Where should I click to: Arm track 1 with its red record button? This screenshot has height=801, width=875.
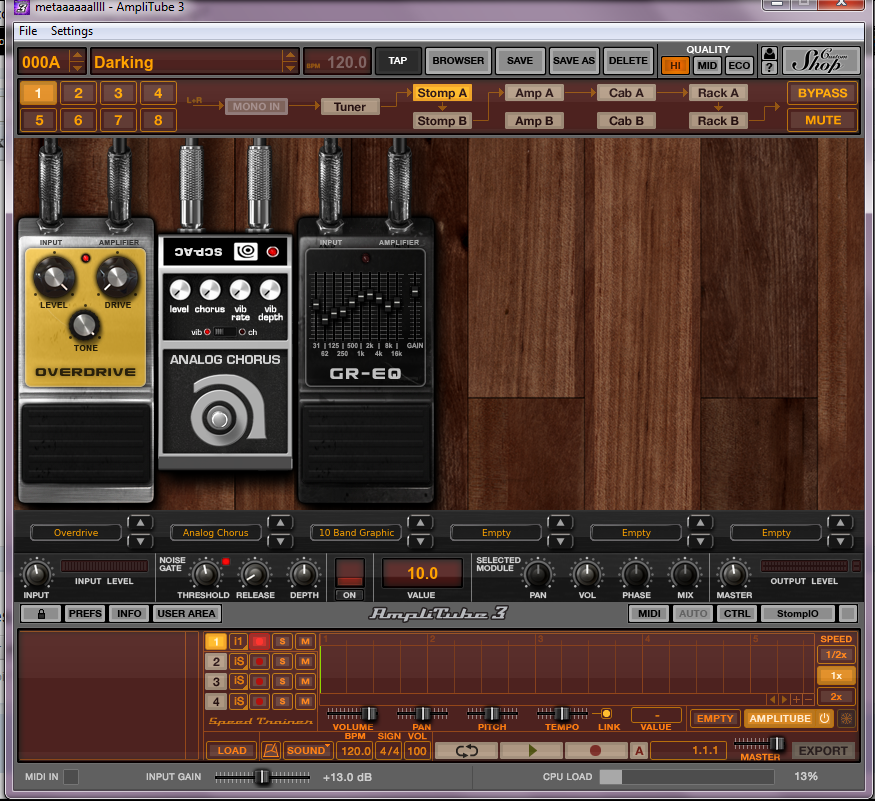259,641
